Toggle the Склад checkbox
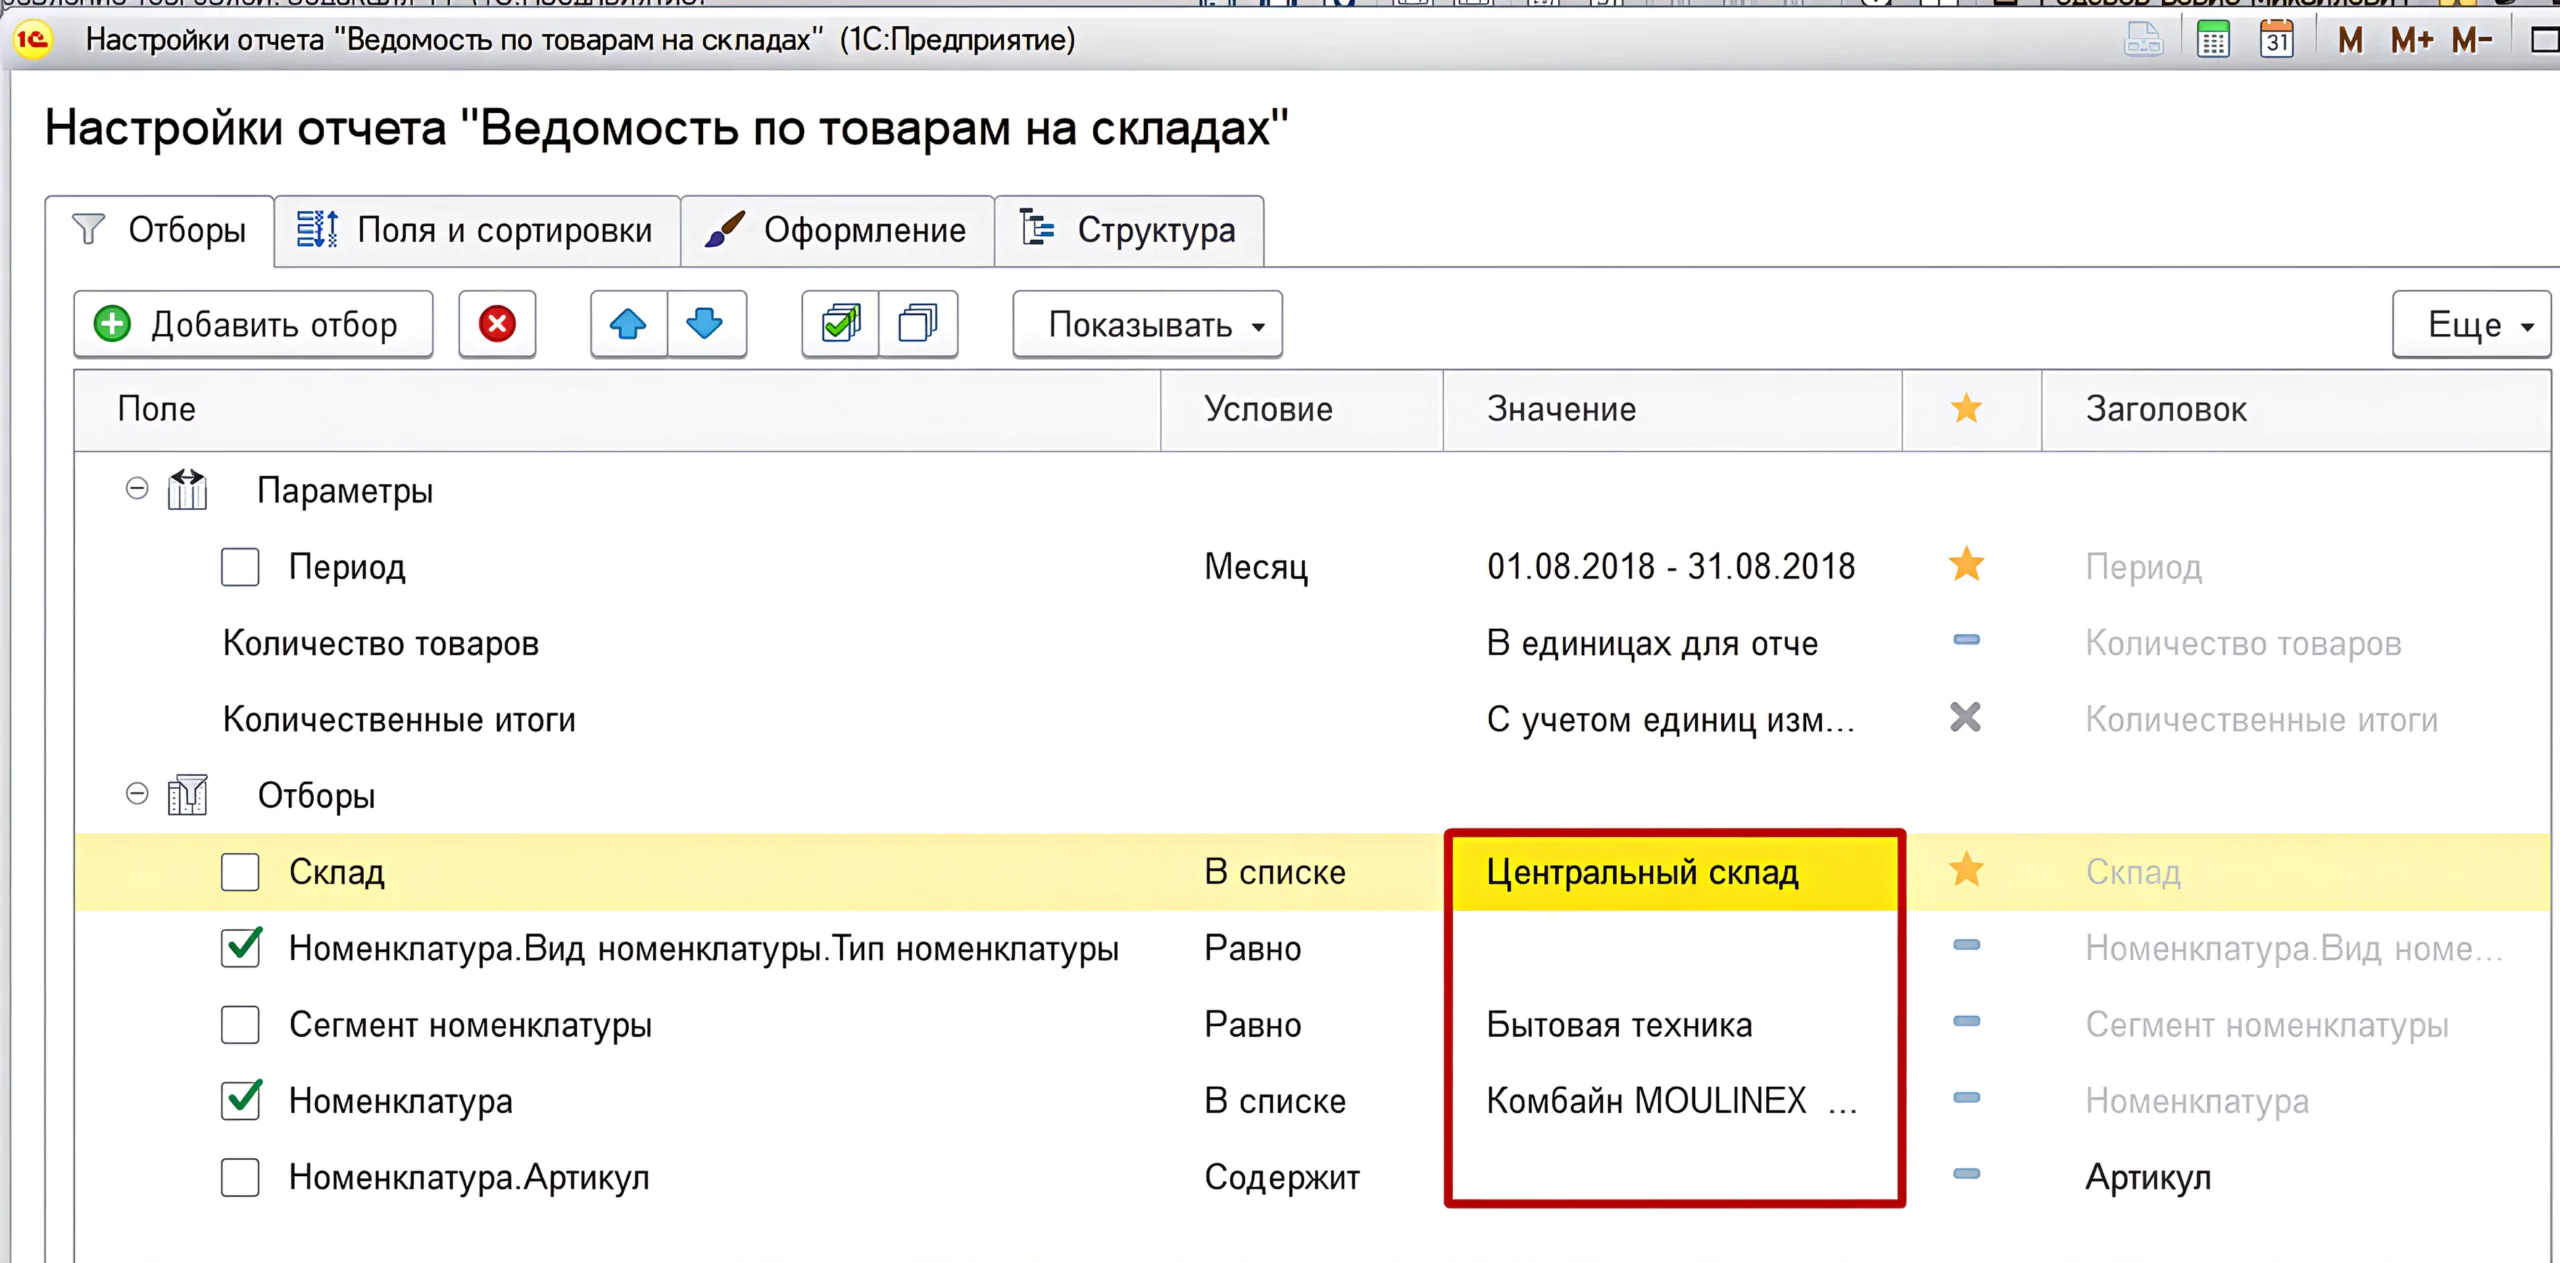The image size is (2560, 1263). point(240,872)
